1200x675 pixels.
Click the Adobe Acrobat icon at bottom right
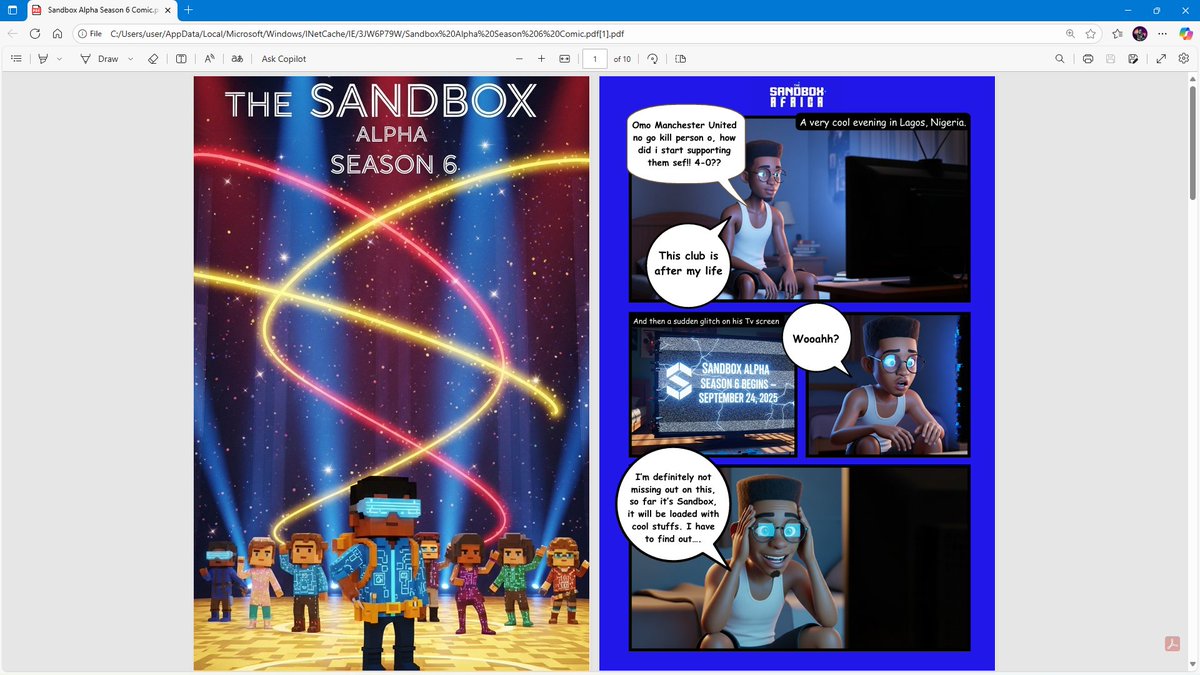1170,643
